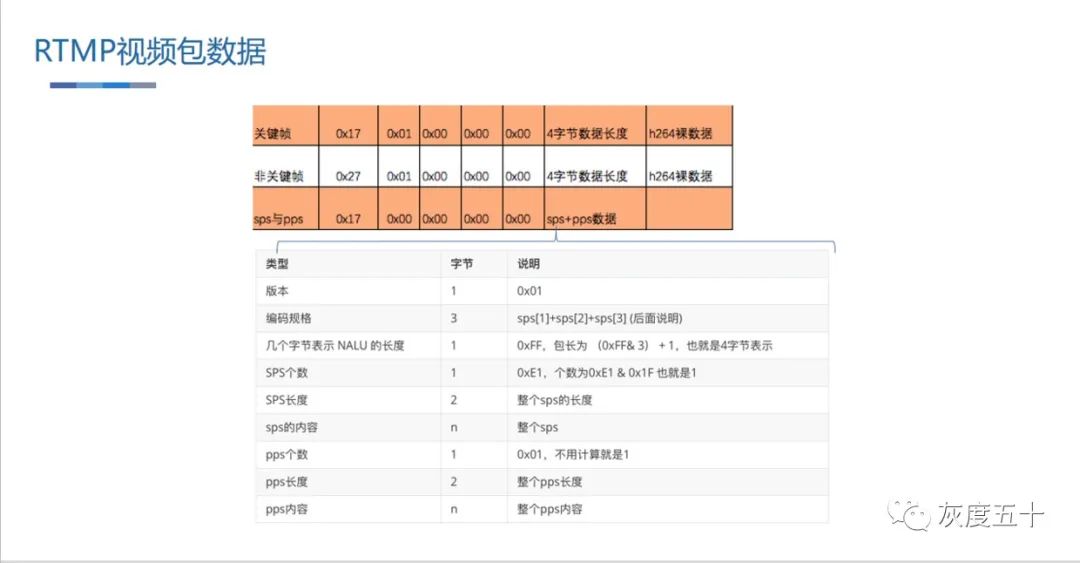The height and width of the screenshot is (563, 1080).
Task: Select the 整个pps内容 description cell
Action: pos(550,509)
